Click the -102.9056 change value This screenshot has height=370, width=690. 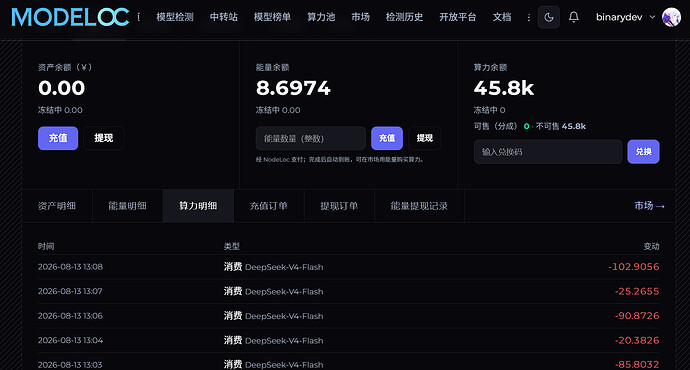coord(634,267)
